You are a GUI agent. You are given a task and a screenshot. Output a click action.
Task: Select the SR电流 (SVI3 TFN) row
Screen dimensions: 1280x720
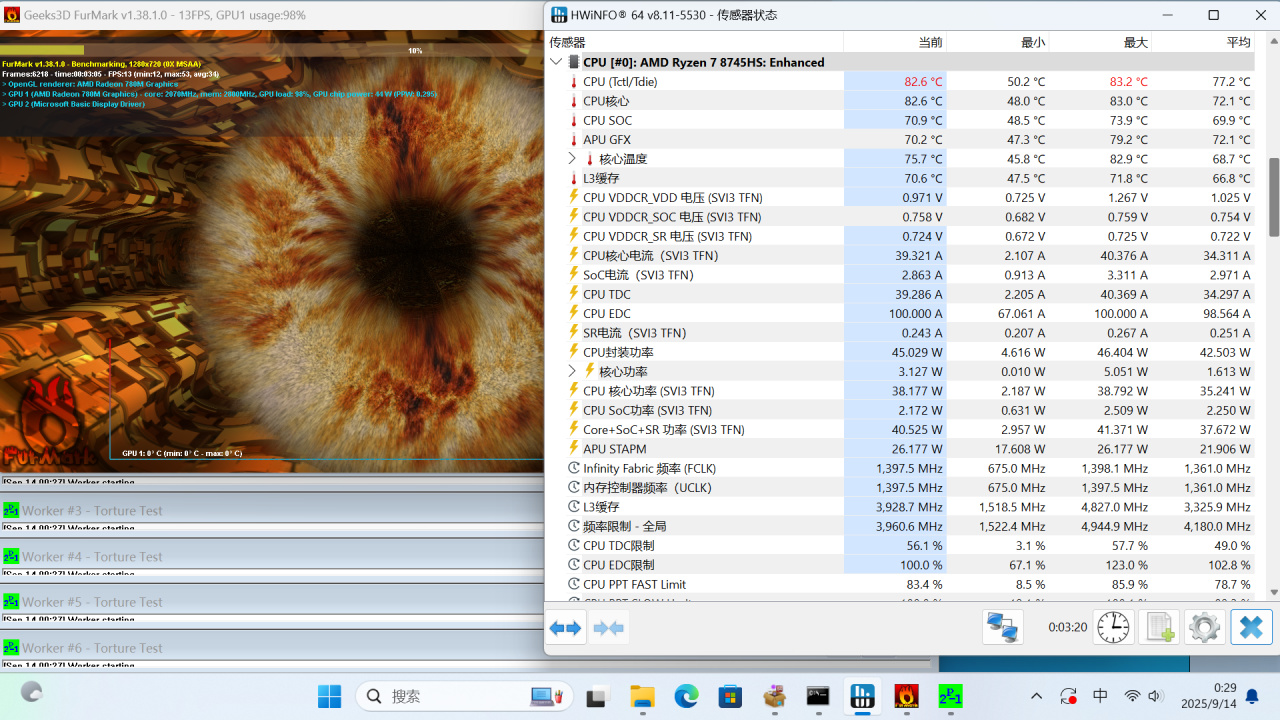(x=900, y=333)
